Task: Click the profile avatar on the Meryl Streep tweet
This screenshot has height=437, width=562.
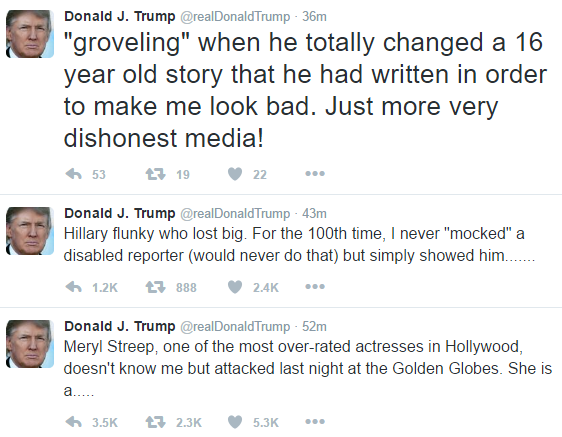Action: pos(30,344)
